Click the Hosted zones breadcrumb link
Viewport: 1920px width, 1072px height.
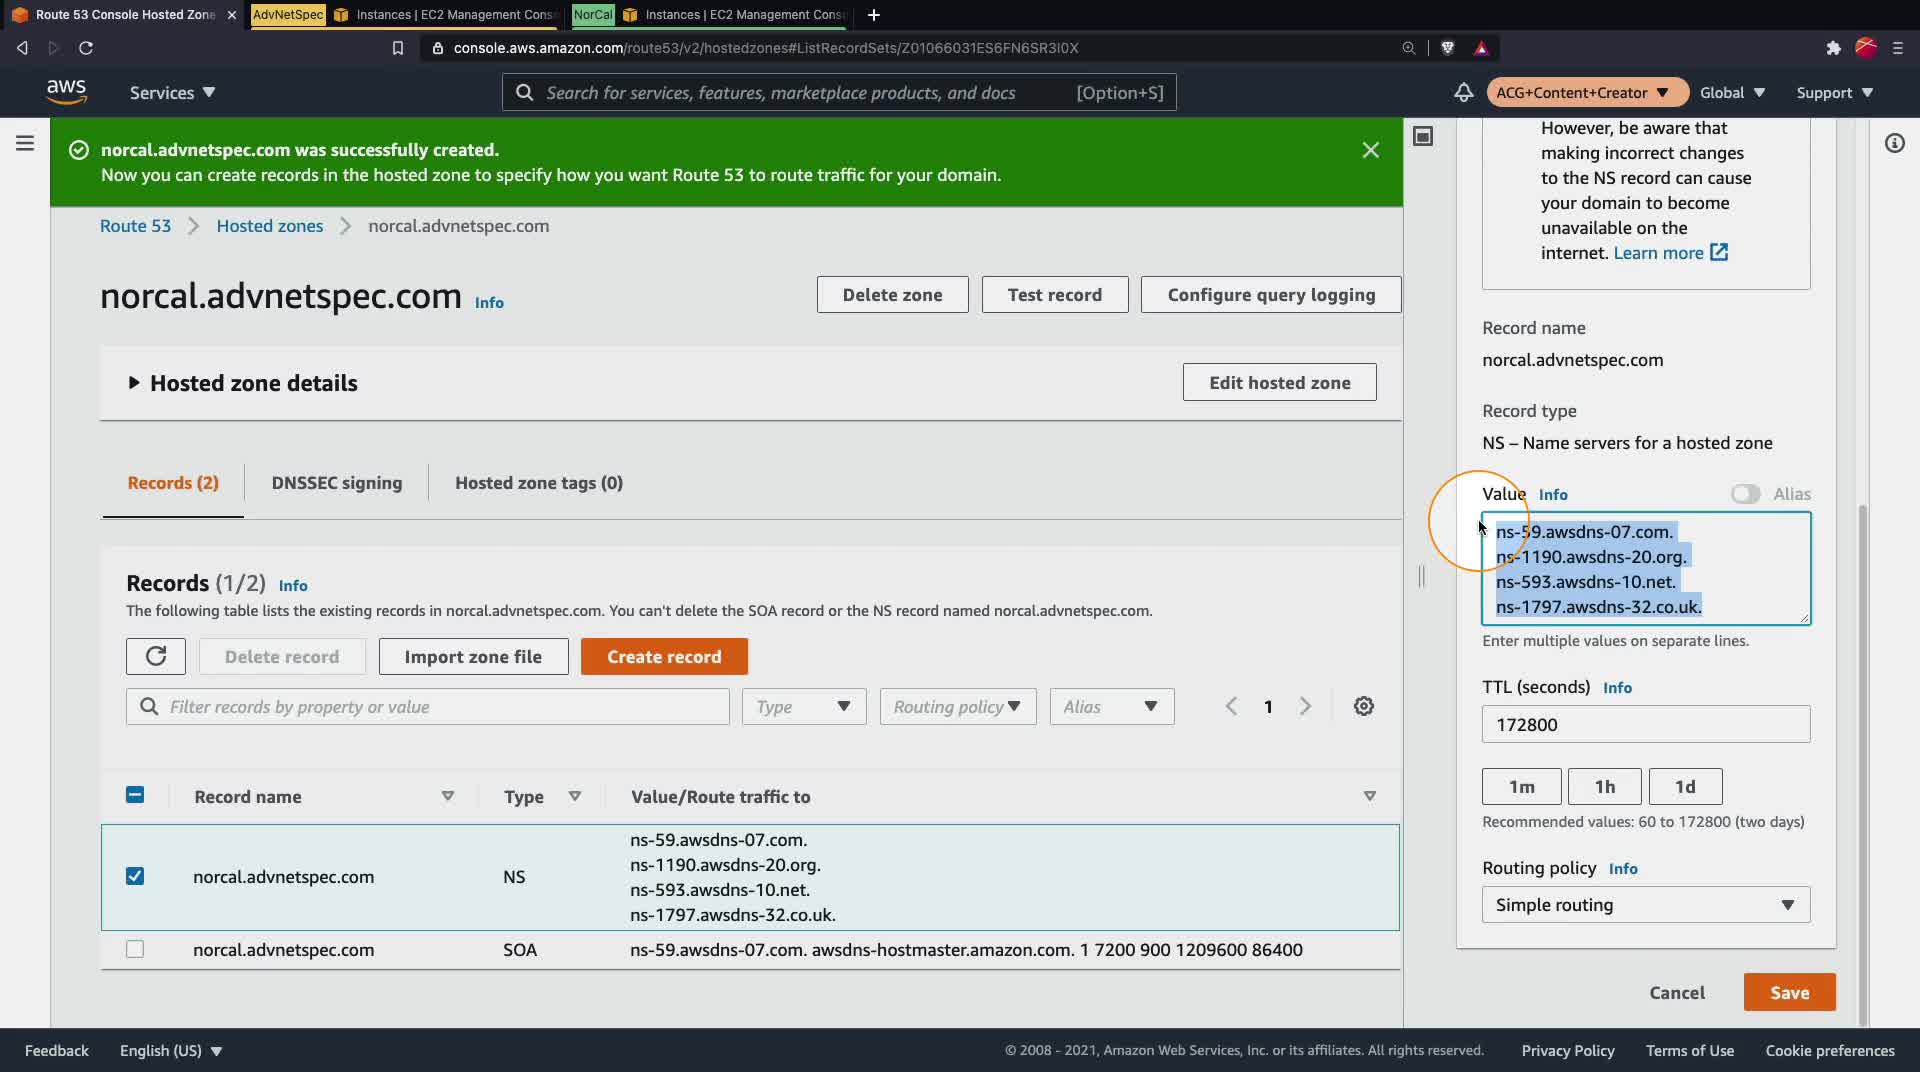270,226
